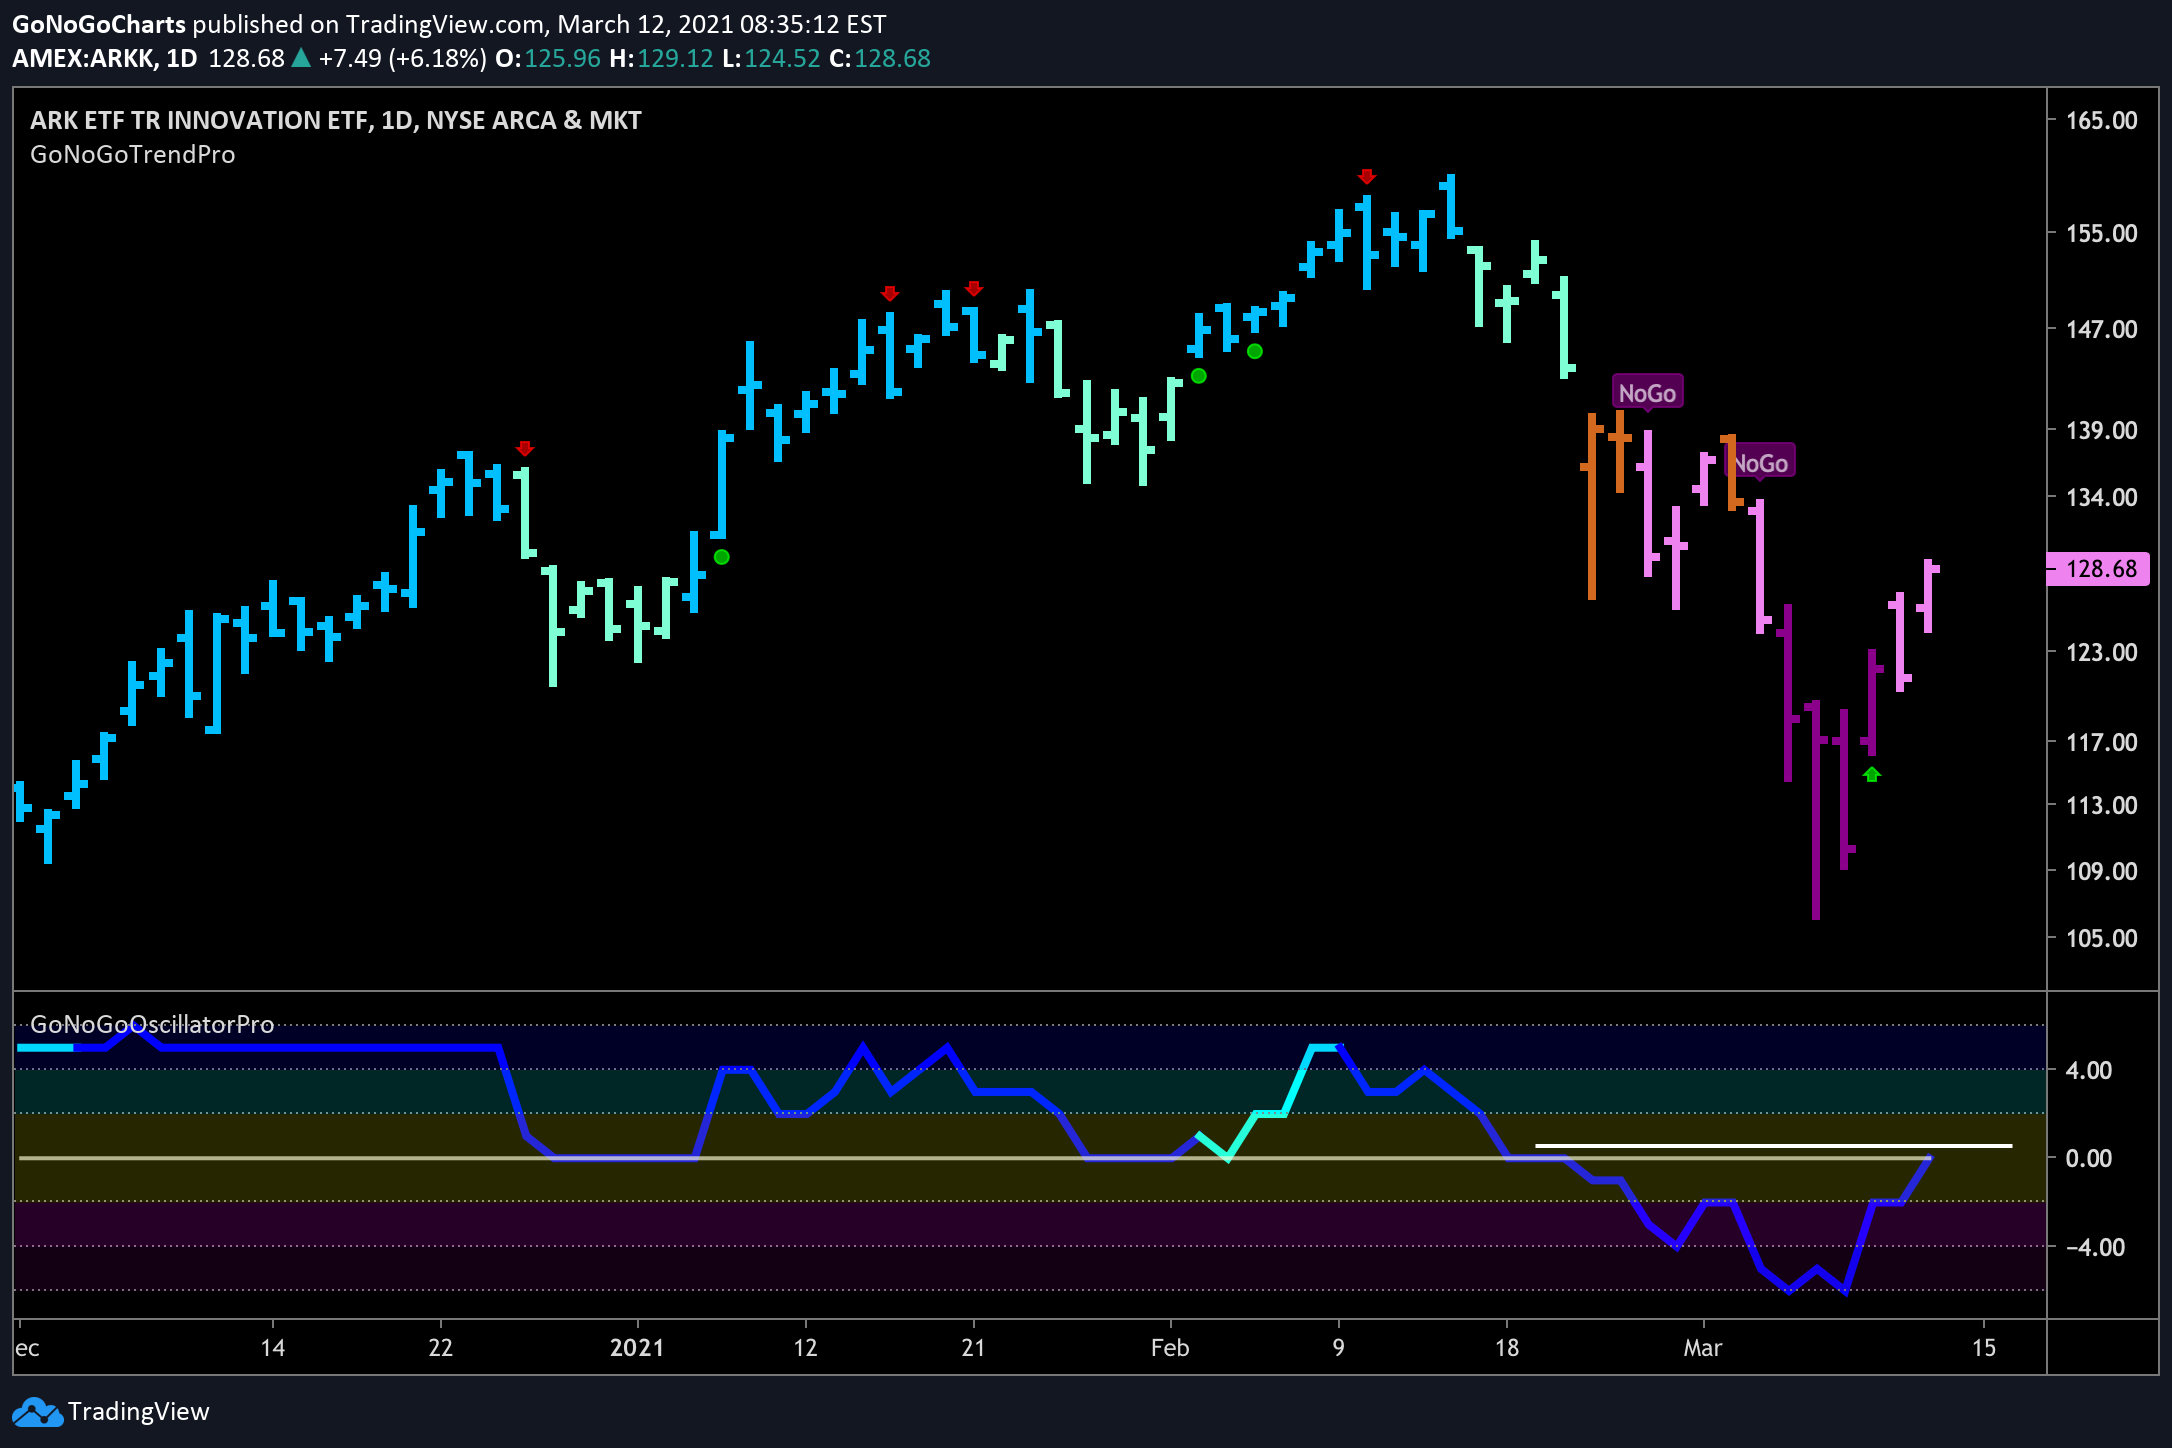Click the white horizontal line above oscillator zero
The height and width of the screenshot is (1448, 2172).
point(1773,1145)
